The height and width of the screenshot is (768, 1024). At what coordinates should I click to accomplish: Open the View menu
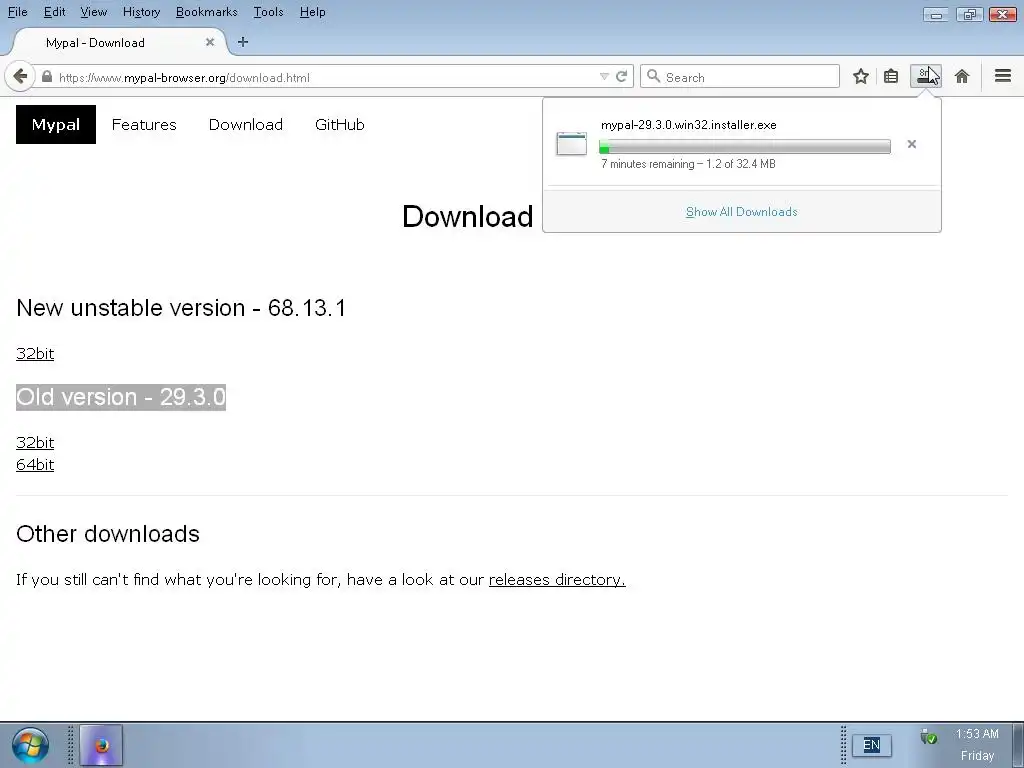pyautogui.click(x=93, y=12)
